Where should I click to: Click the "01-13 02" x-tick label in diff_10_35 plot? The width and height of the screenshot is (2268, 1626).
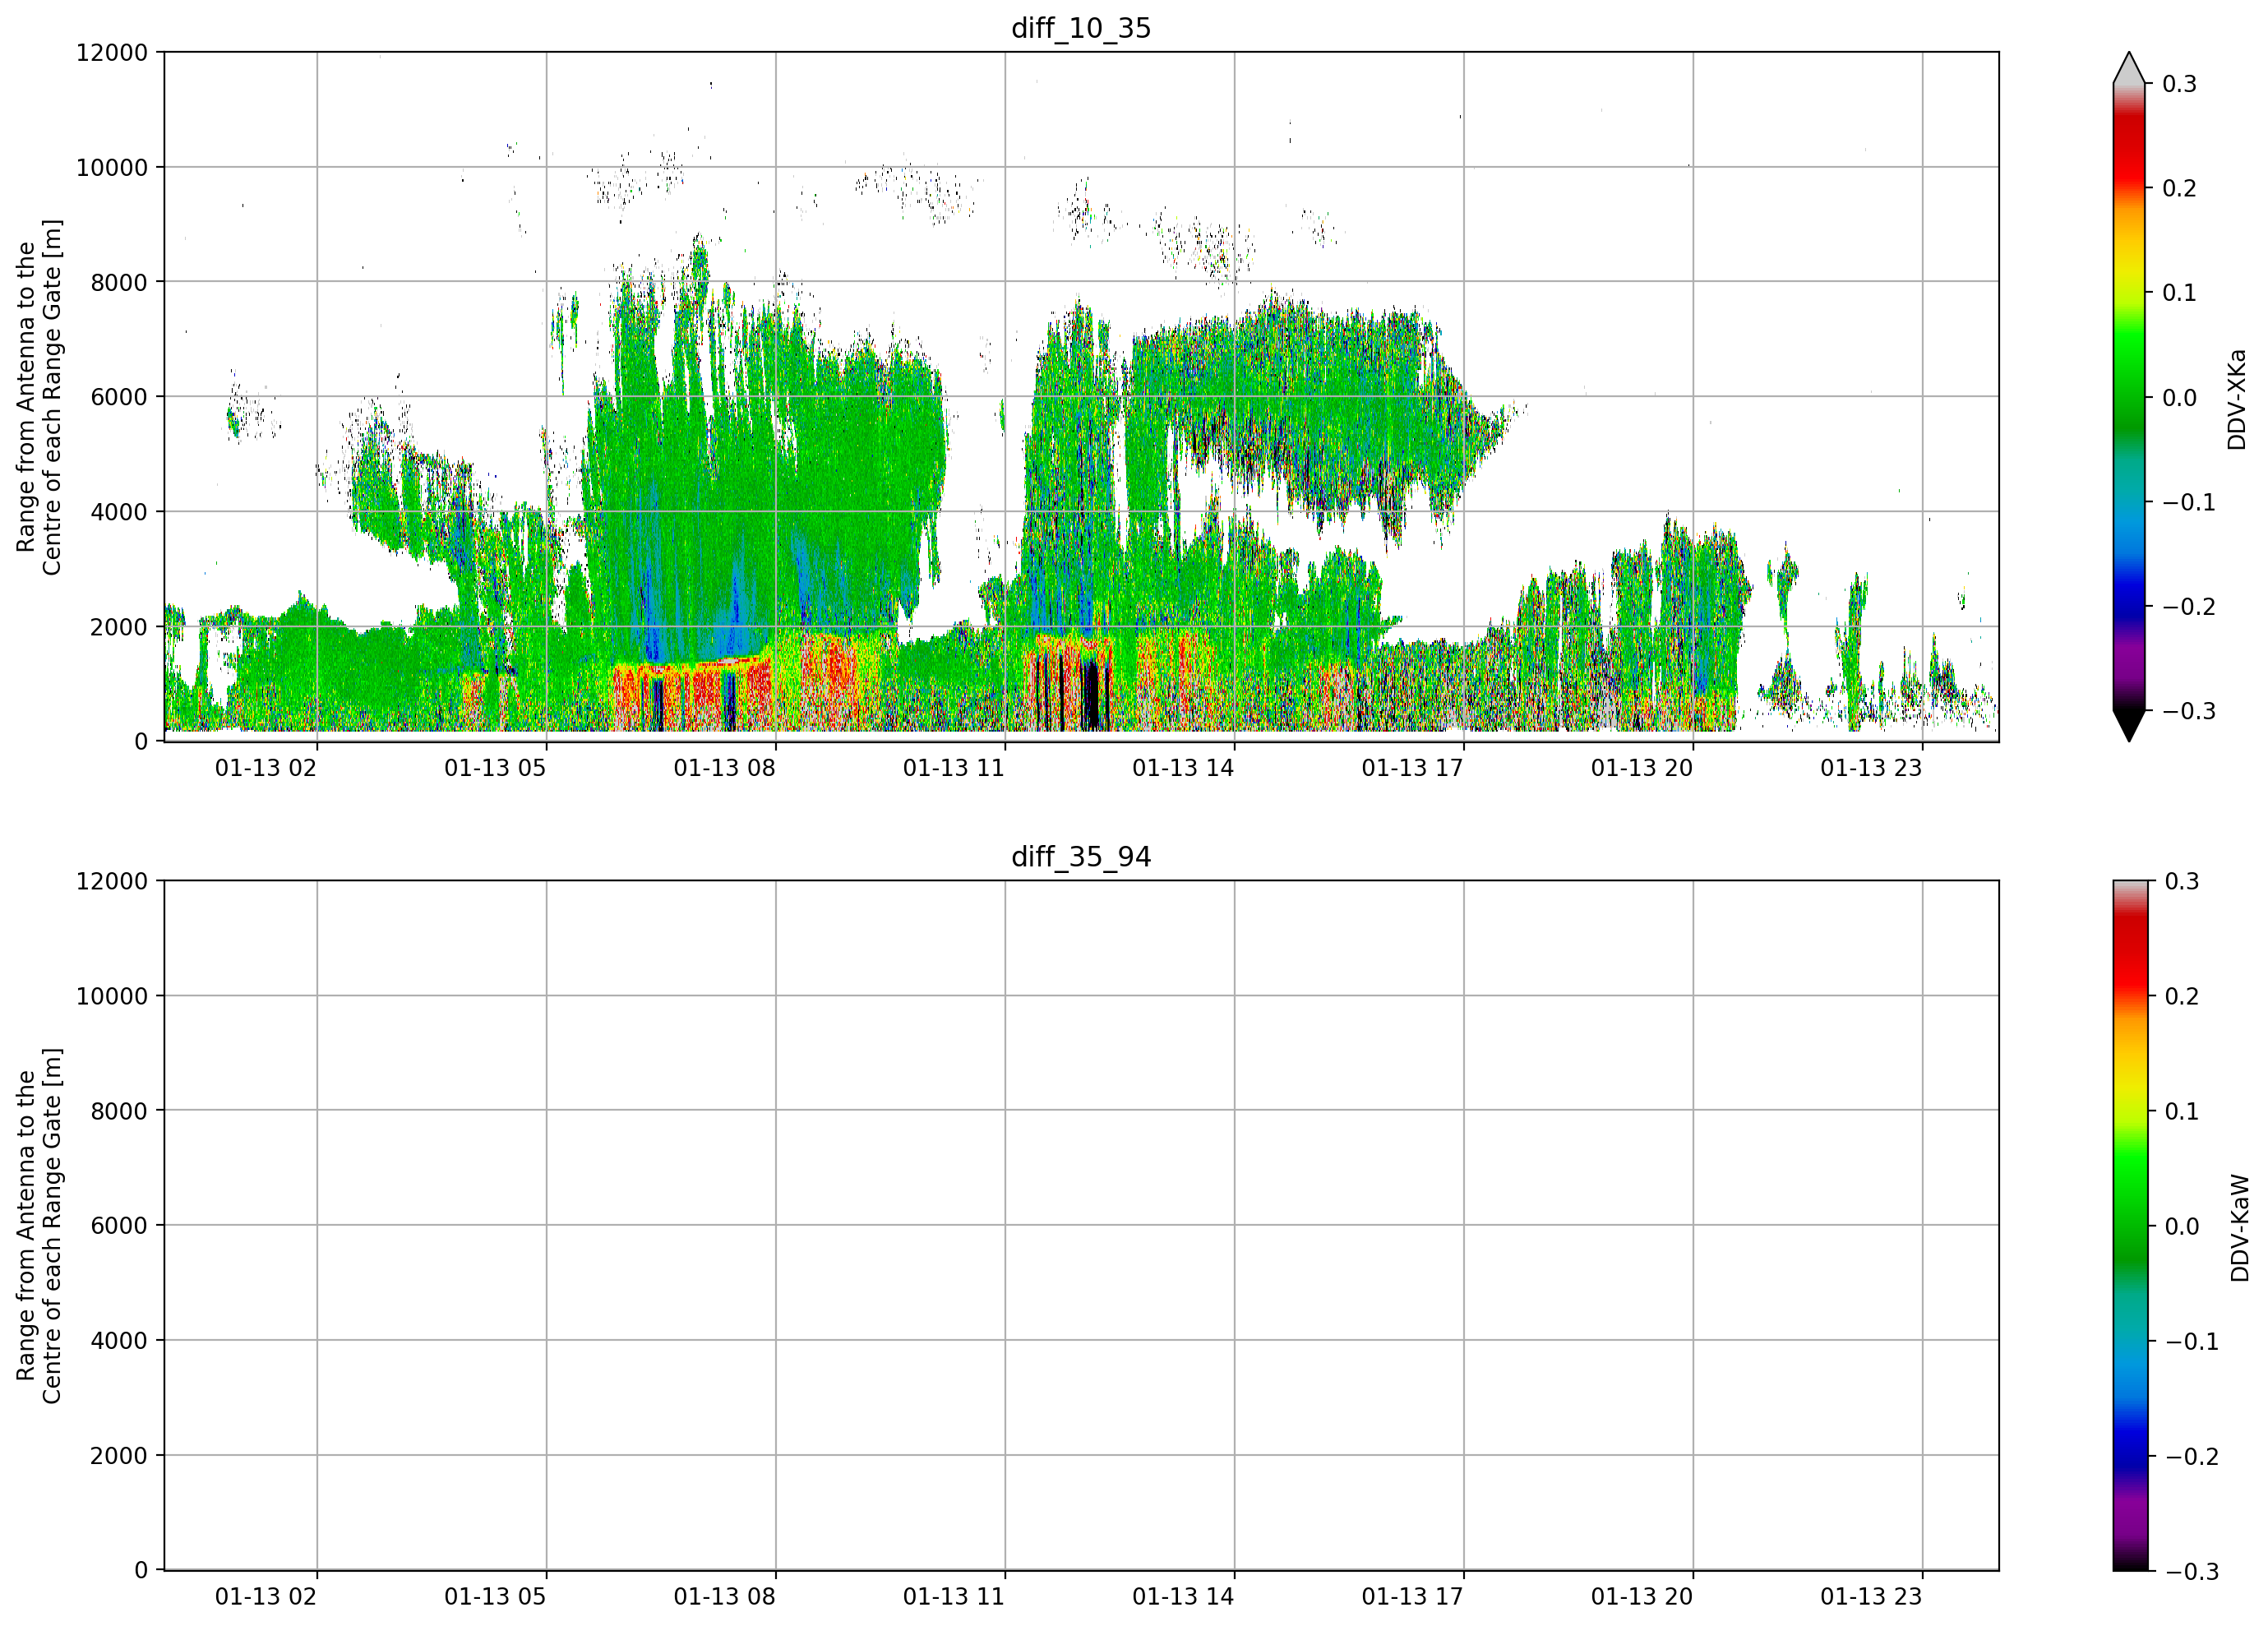point(266,768)
